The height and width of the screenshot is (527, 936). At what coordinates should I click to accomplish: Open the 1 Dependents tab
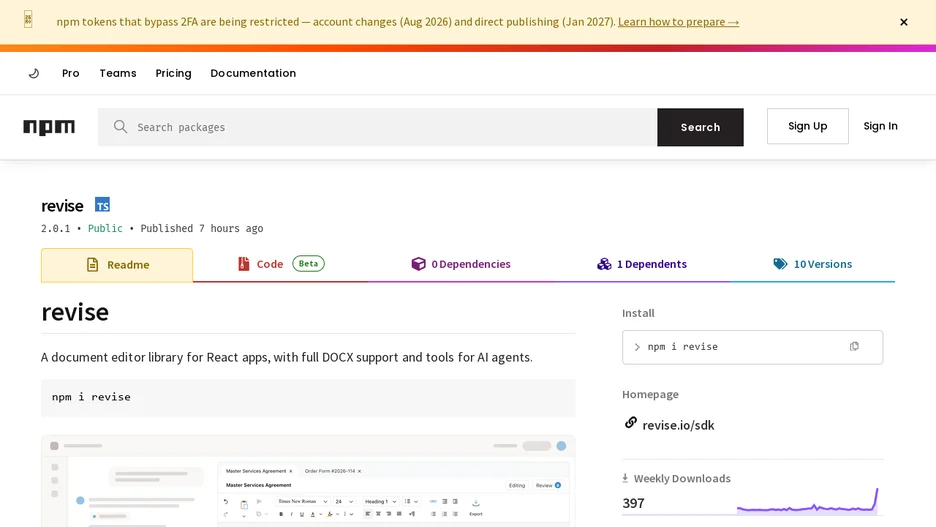pos(642,264)
